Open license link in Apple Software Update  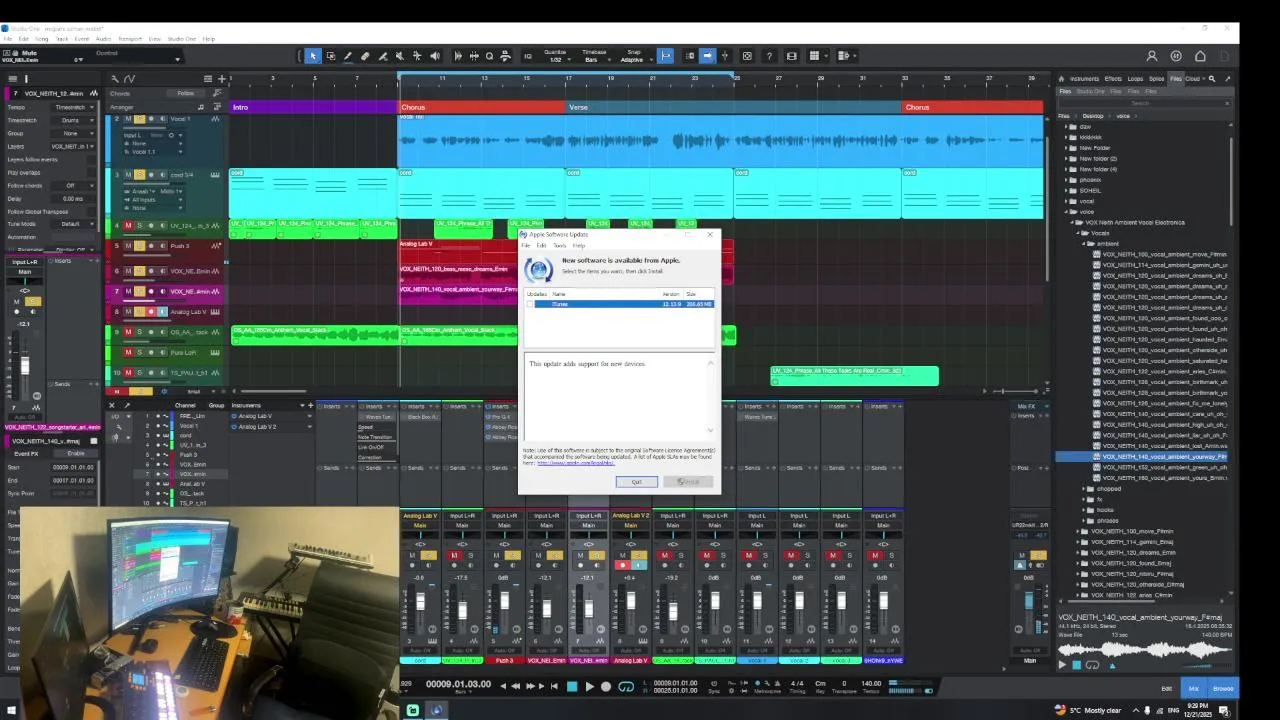coord(575,463)
